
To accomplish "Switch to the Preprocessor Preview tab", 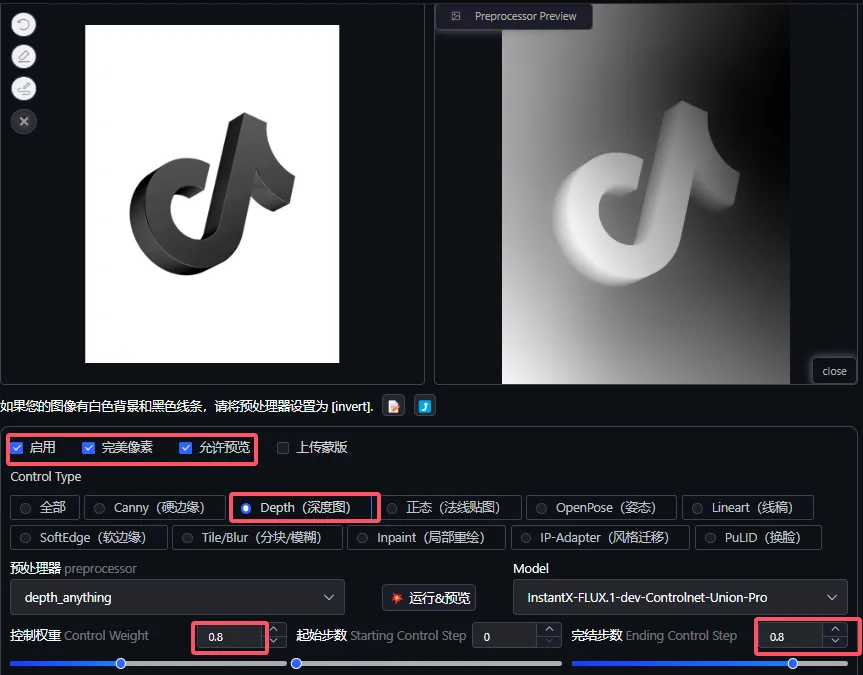I will tap(514, 16).
